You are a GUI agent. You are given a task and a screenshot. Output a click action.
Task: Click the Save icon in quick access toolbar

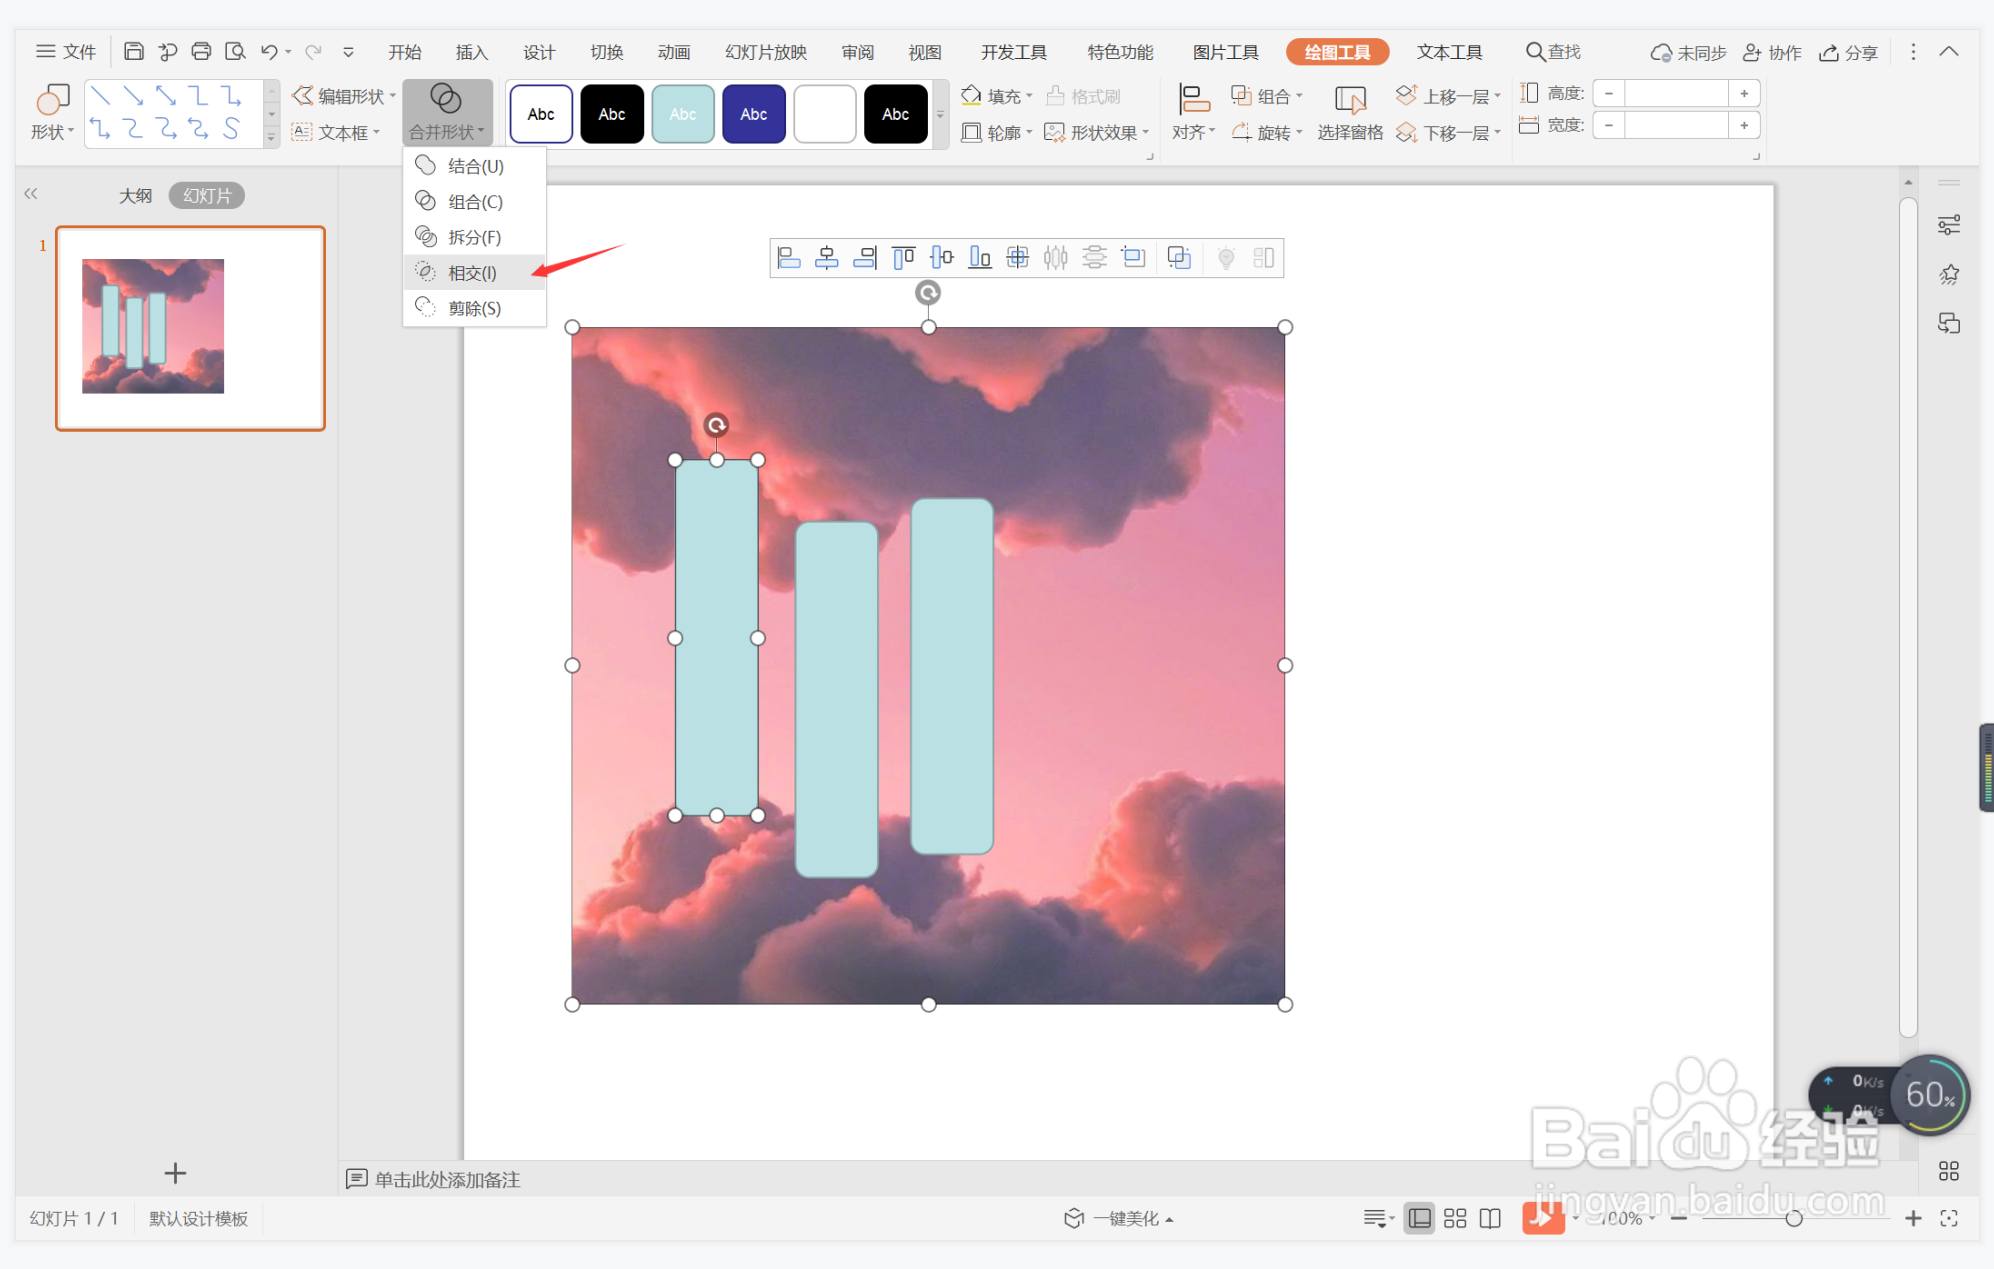click(133, 51)
